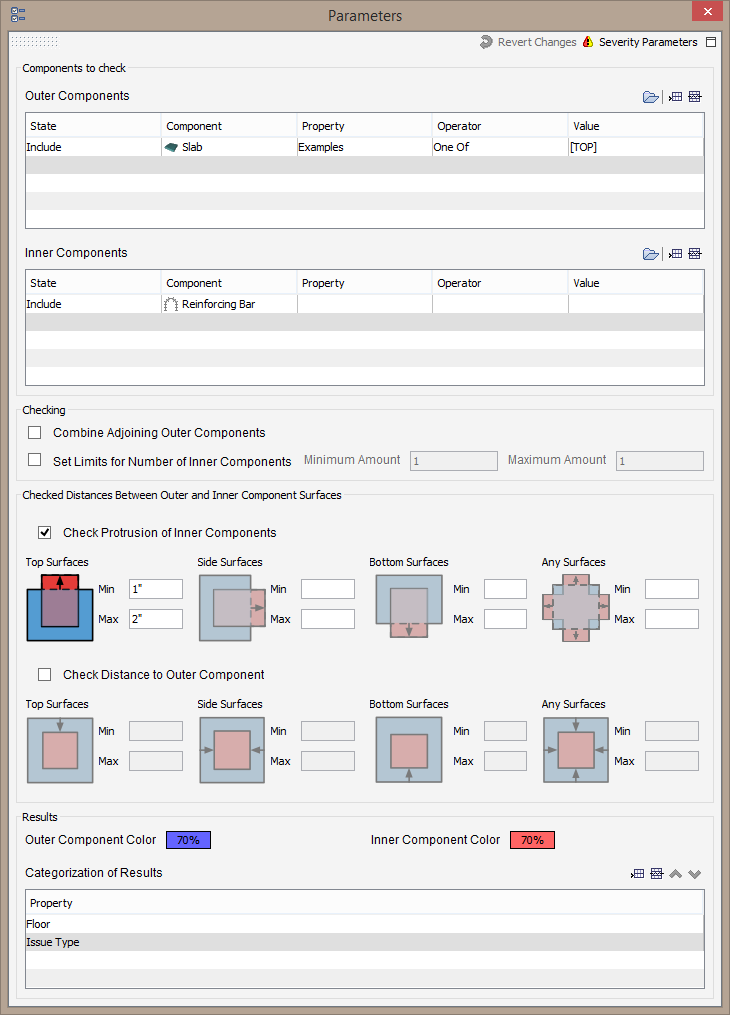730x1015 pixels.
Task: Click Property header in Categorization table
Action: point(364,902)
